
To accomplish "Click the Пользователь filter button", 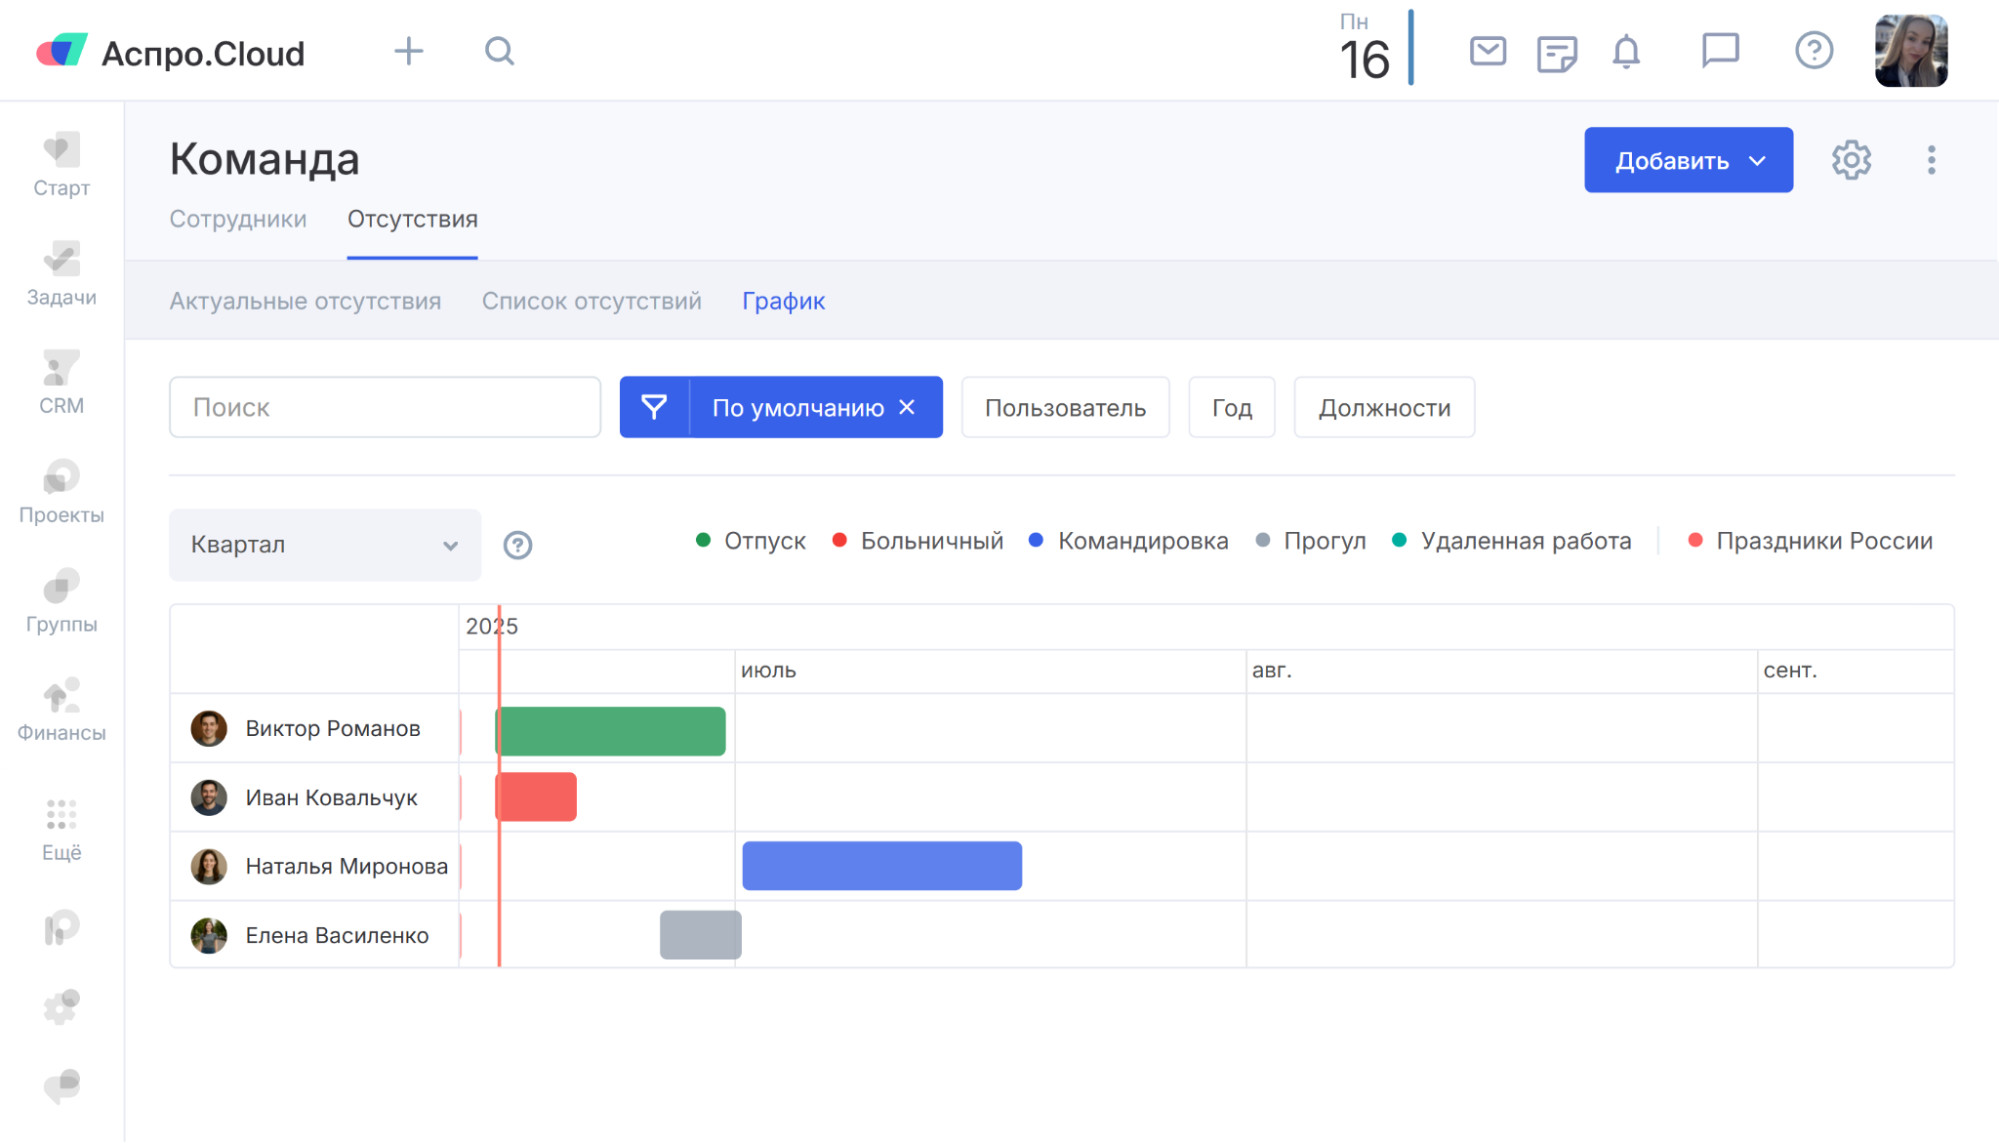I will coord(1064,407).
